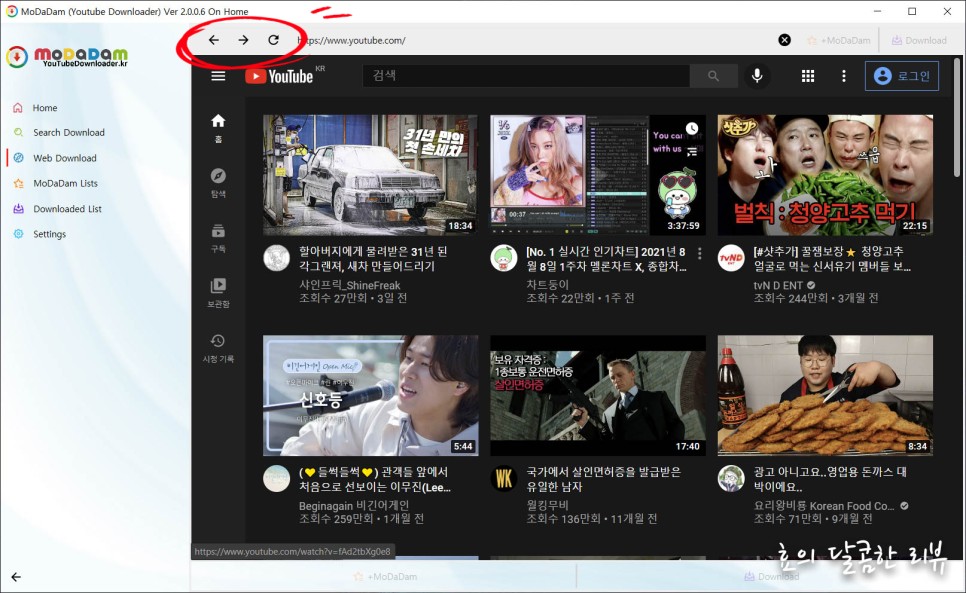Reload the page with the refresh icon
The height and width of the screenshot is (593, 966).
pyautogui.click(x=273, y=40)
